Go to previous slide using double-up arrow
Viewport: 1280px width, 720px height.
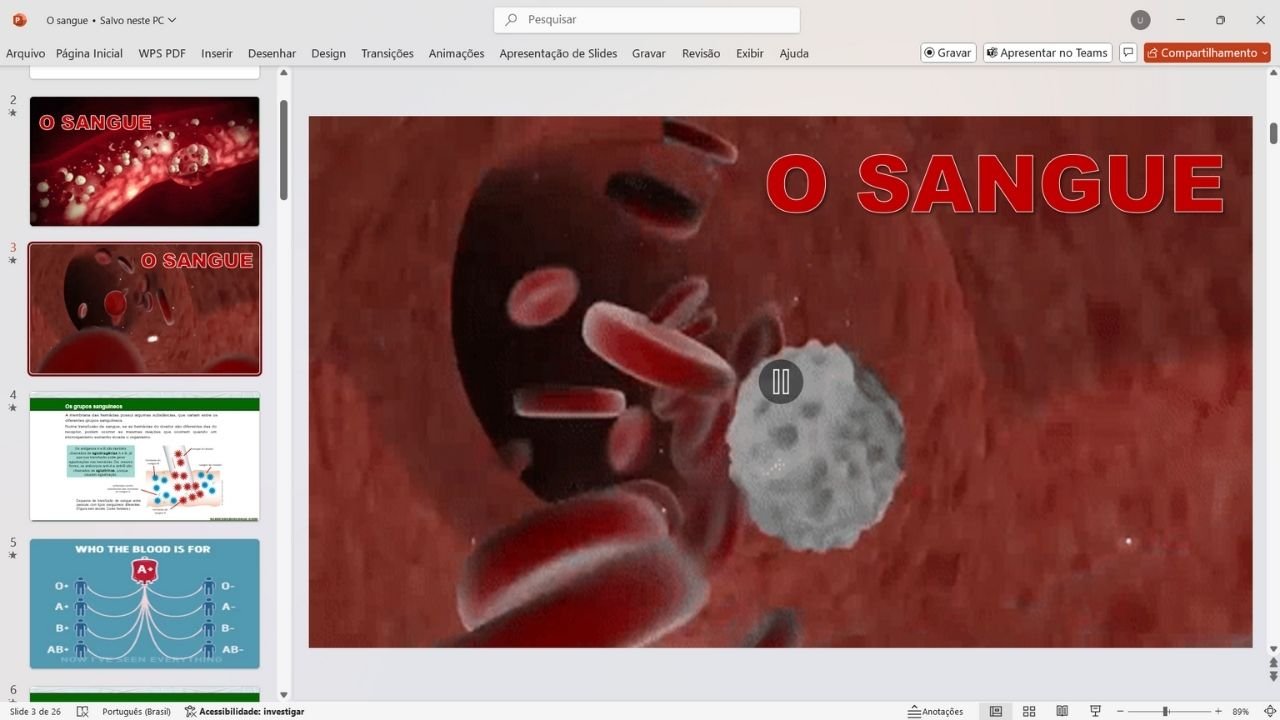[x=1273, y=663]
